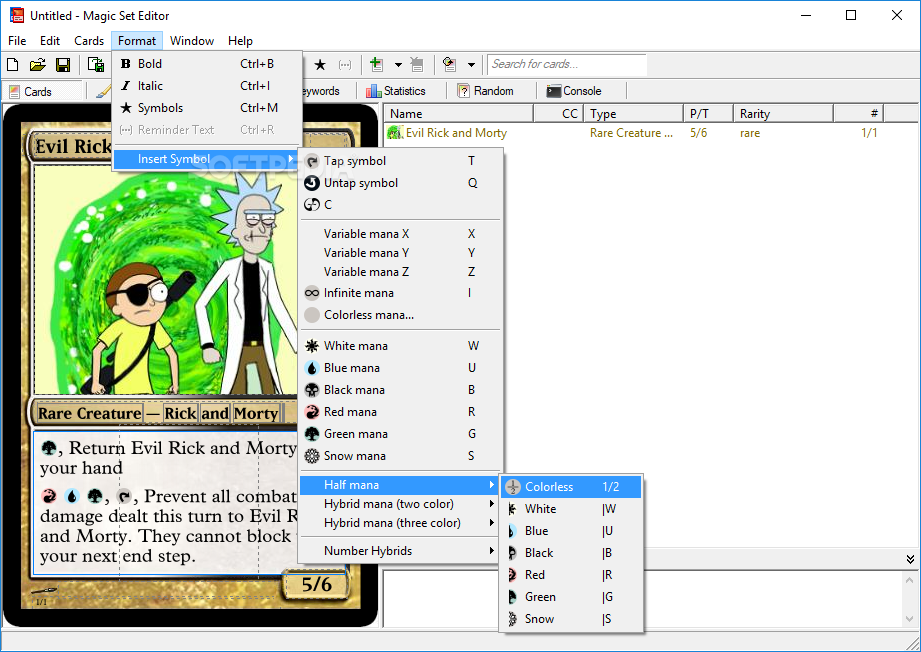Click the 5/6 power toughness box
The width and height of the screenshot is (921, 652).
tap(317, 584)
